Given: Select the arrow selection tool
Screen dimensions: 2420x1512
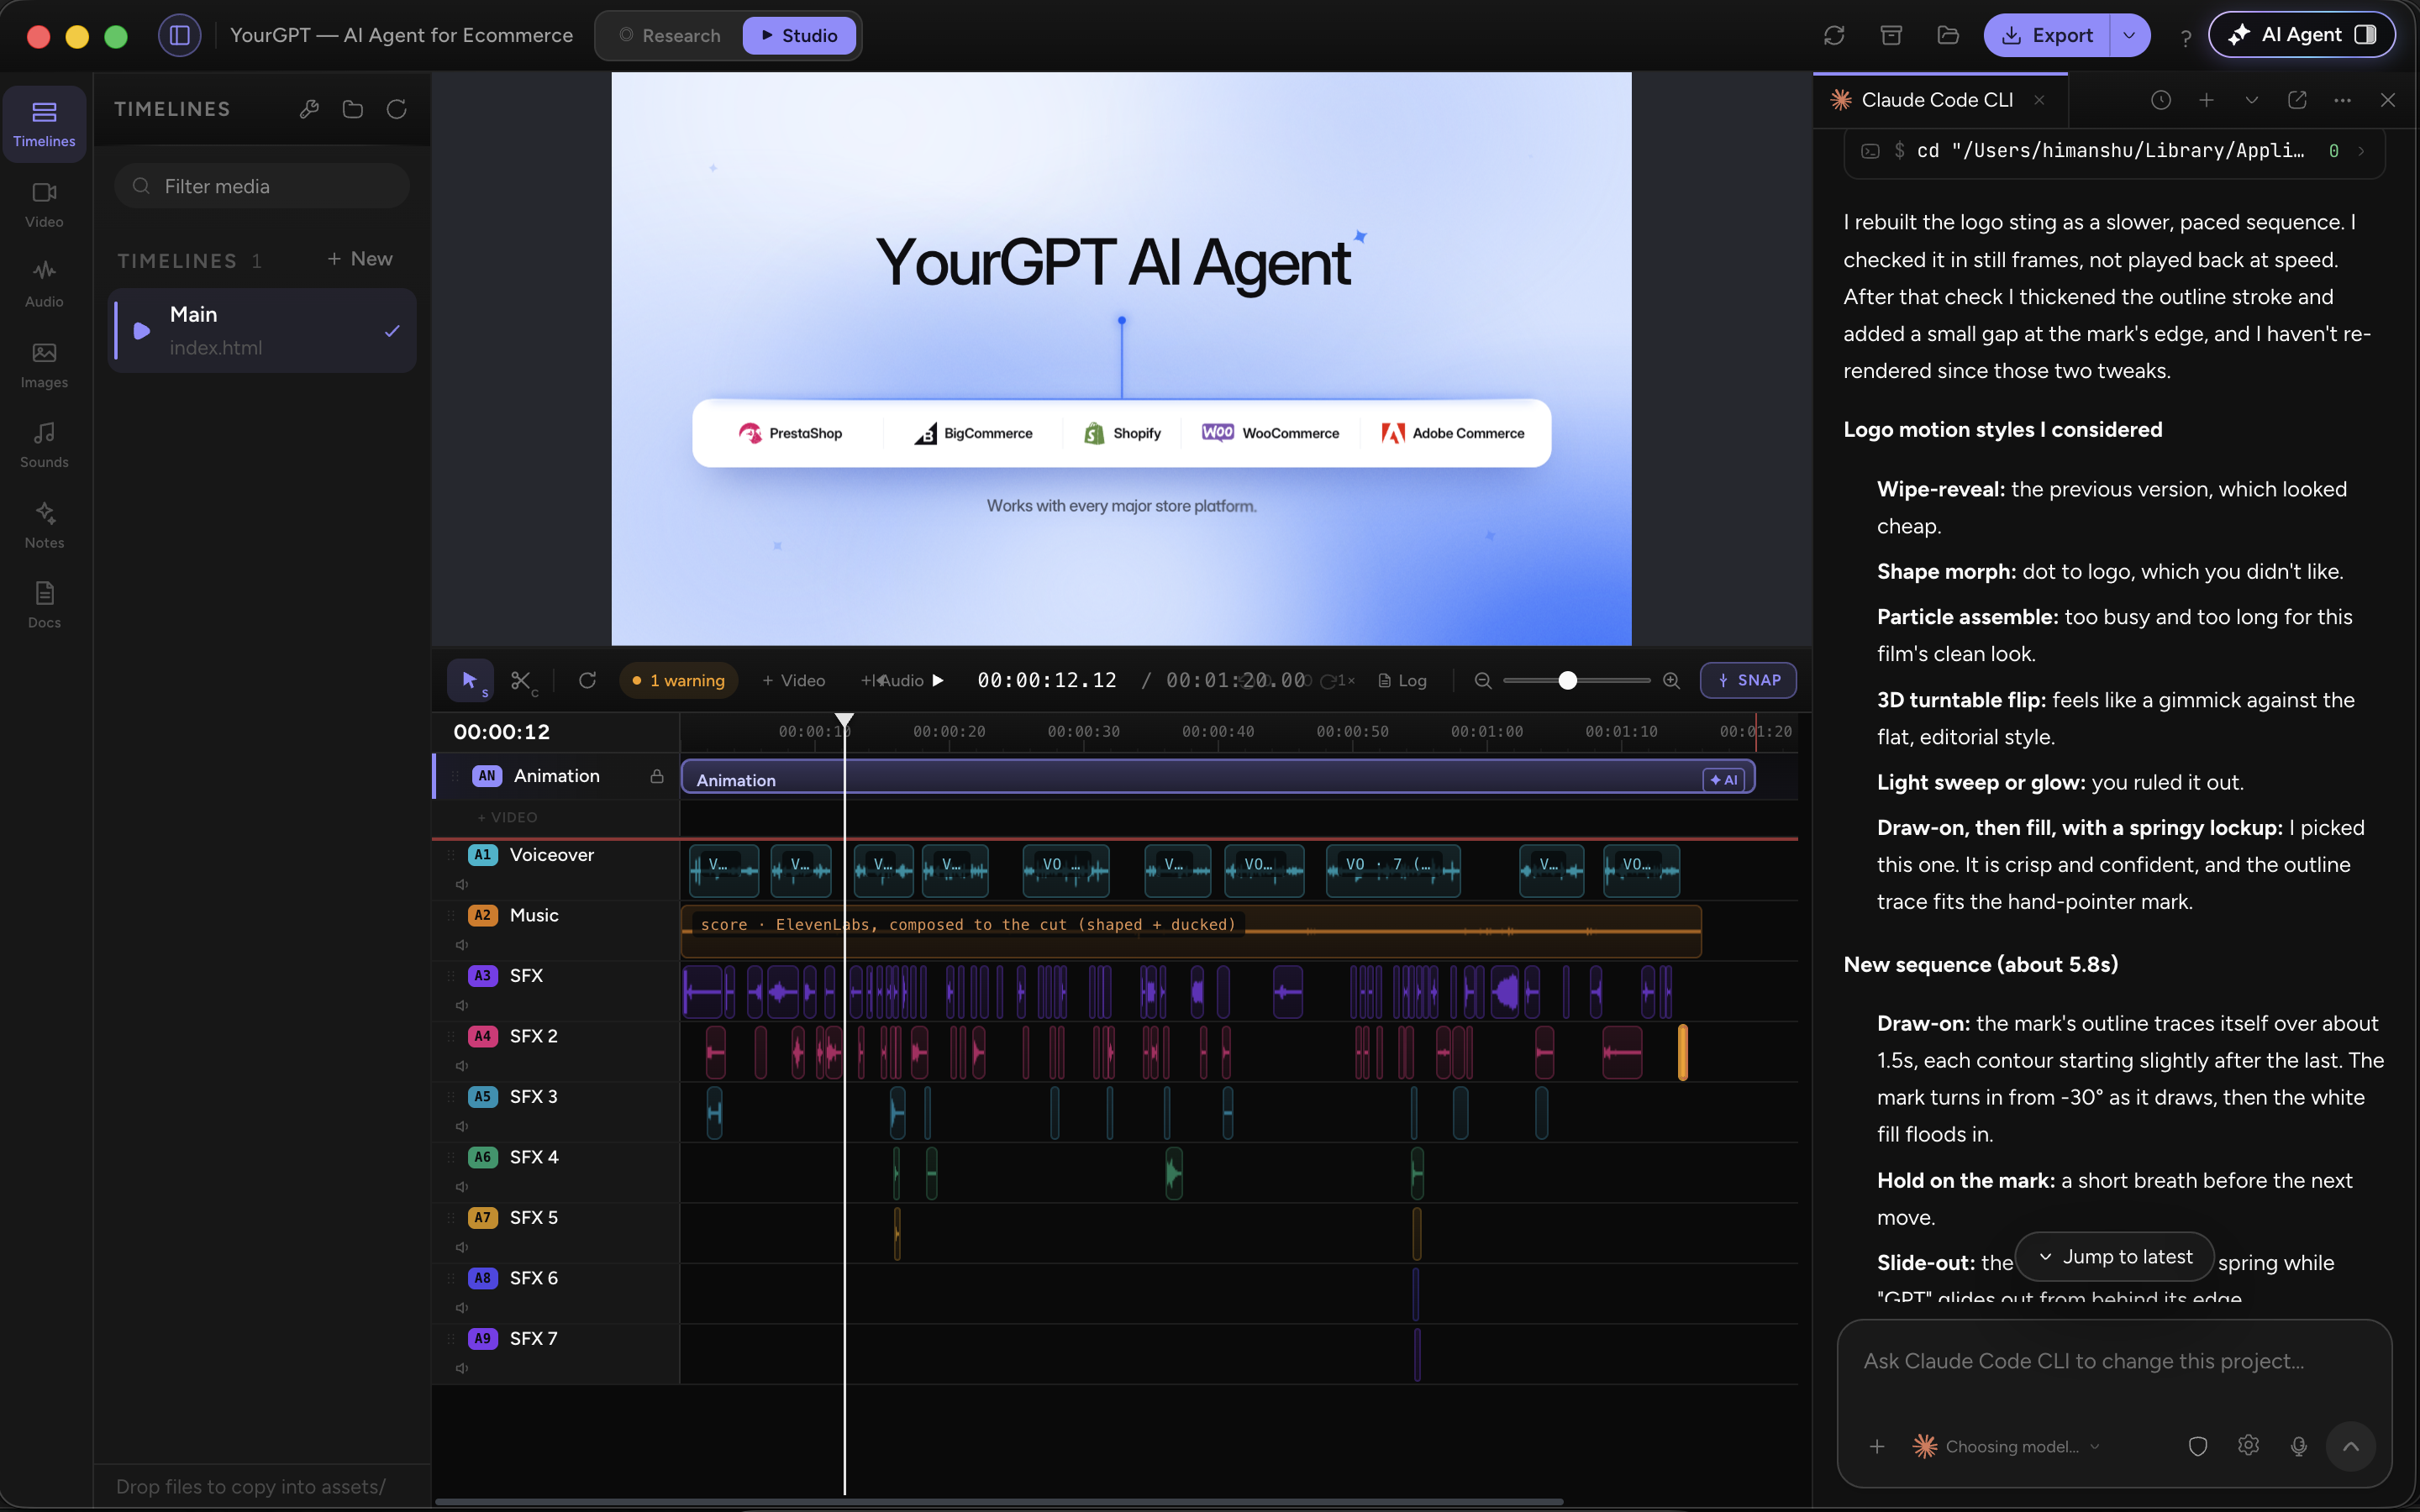Looking at the screenshot, I should (x=470, y=681).
